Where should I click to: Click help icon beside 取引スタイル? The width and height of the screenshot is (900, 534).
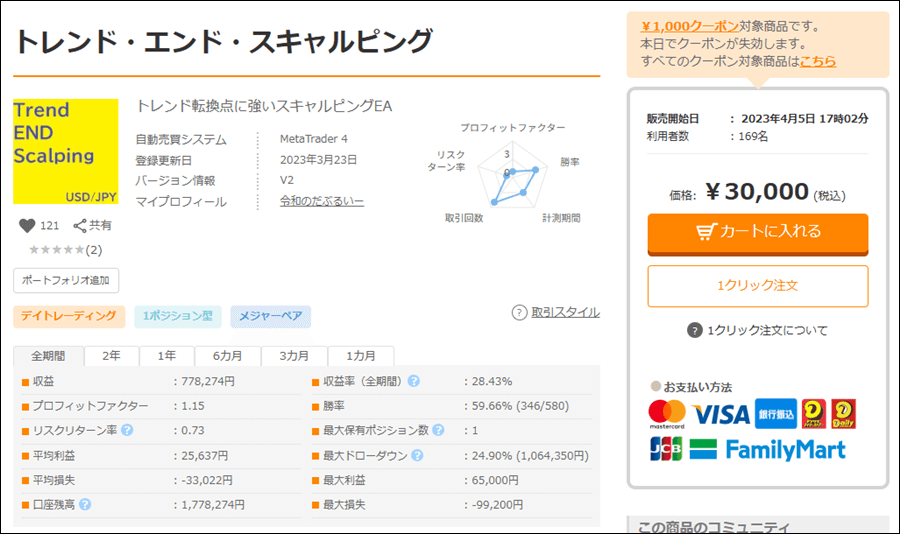click(519, 312)
